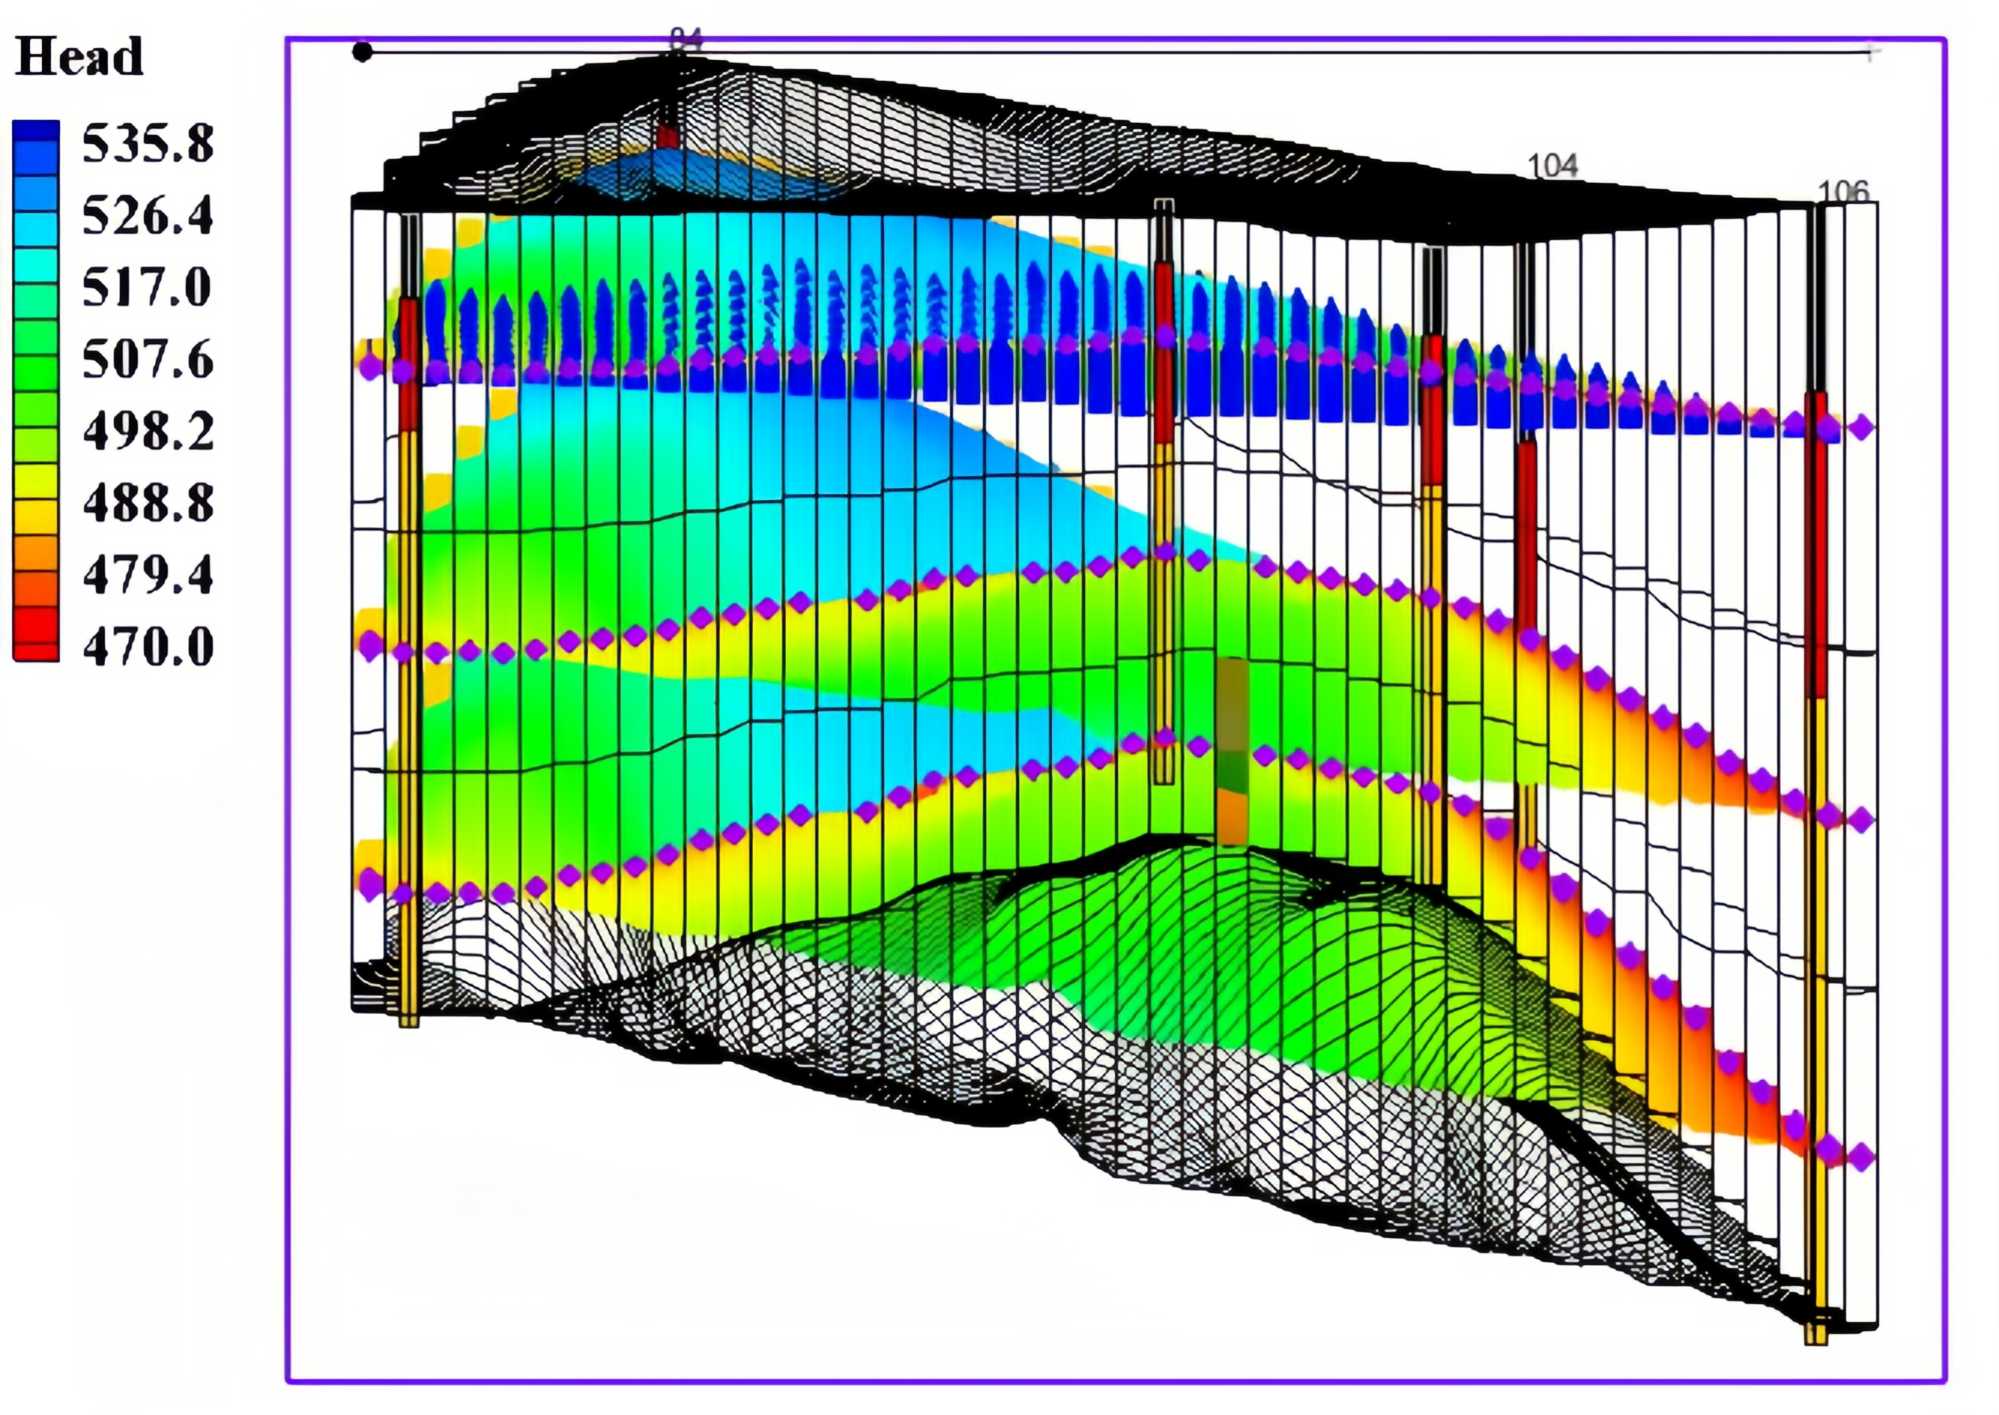This screenshot has width=1999, height=1415.
Task: Click the 488.8 legend value label
Action: 147,502
